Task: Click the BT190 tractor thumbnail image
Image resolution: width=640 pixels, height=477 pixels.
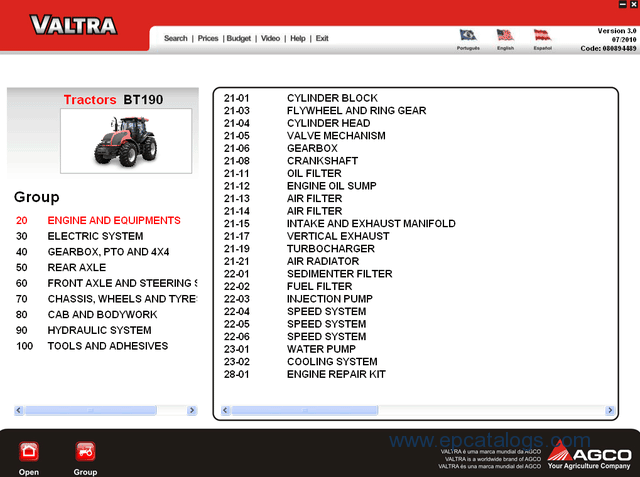Action: (126, 141)
